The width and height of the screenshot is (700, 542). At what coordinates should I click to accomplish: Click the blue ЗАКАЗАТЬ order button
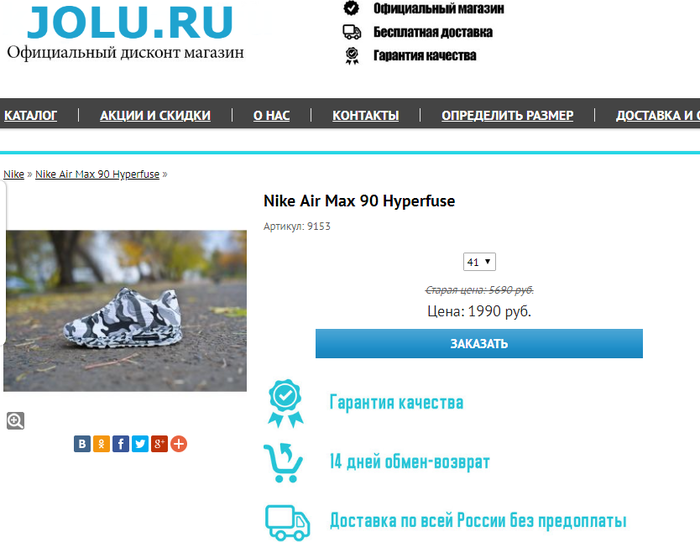click(x=479, y=343)
